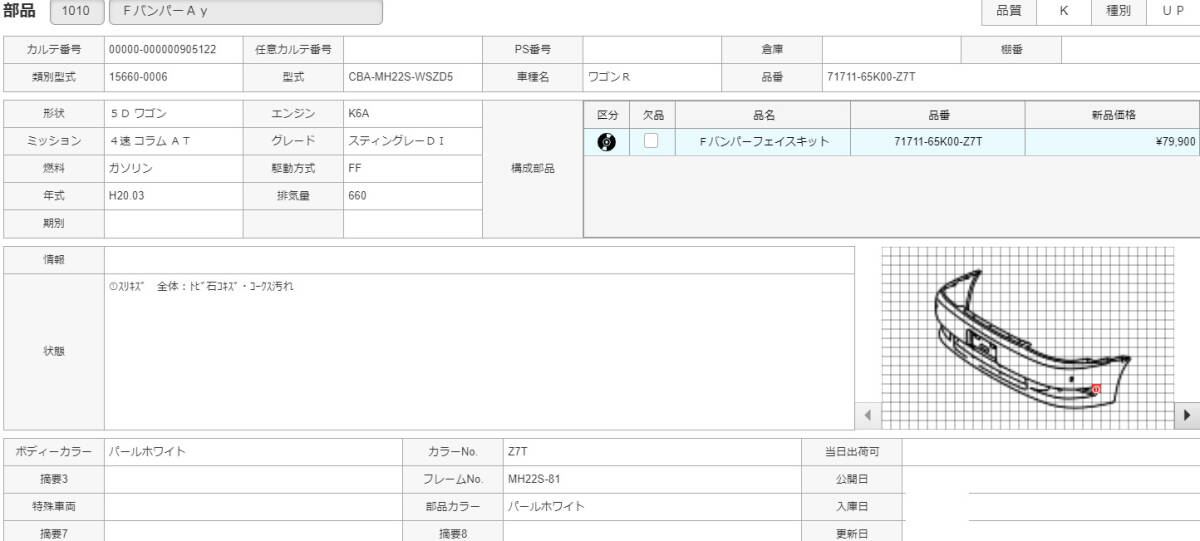
Task: Click the empty PS番号 field
Action: coord(652,49)
